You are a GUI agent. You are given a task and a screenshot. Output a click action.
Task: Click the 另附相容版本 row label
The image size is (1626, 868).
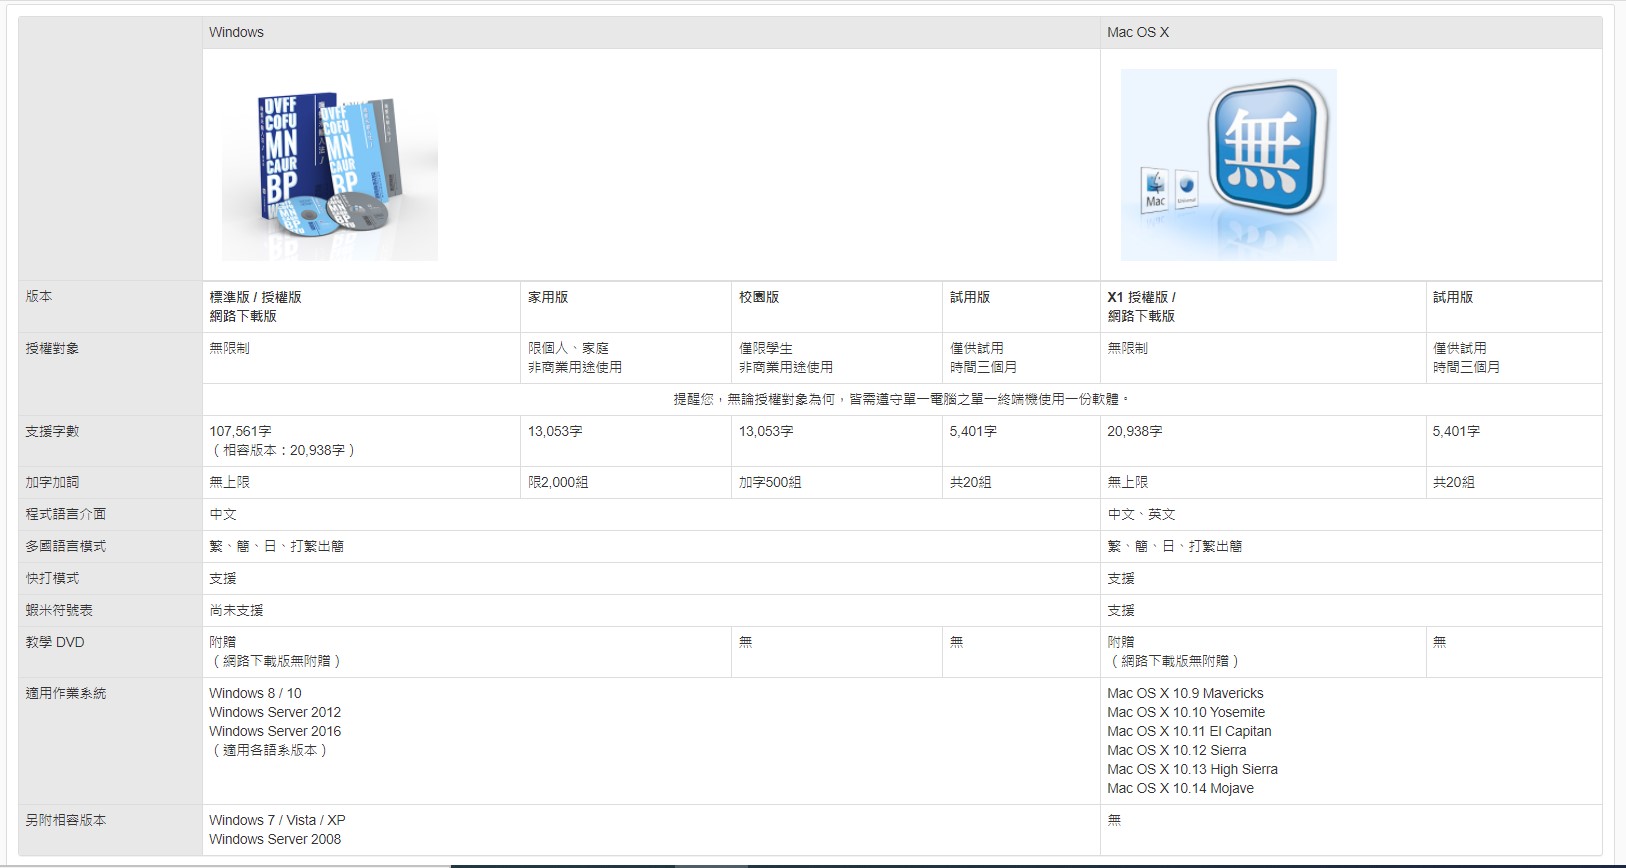pyautogui.click(x=66, y=820)
